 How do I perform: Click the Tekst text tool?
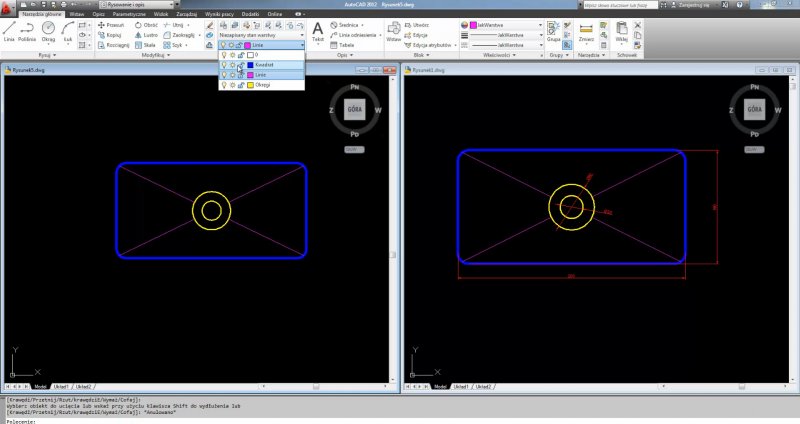pos(318,32)
